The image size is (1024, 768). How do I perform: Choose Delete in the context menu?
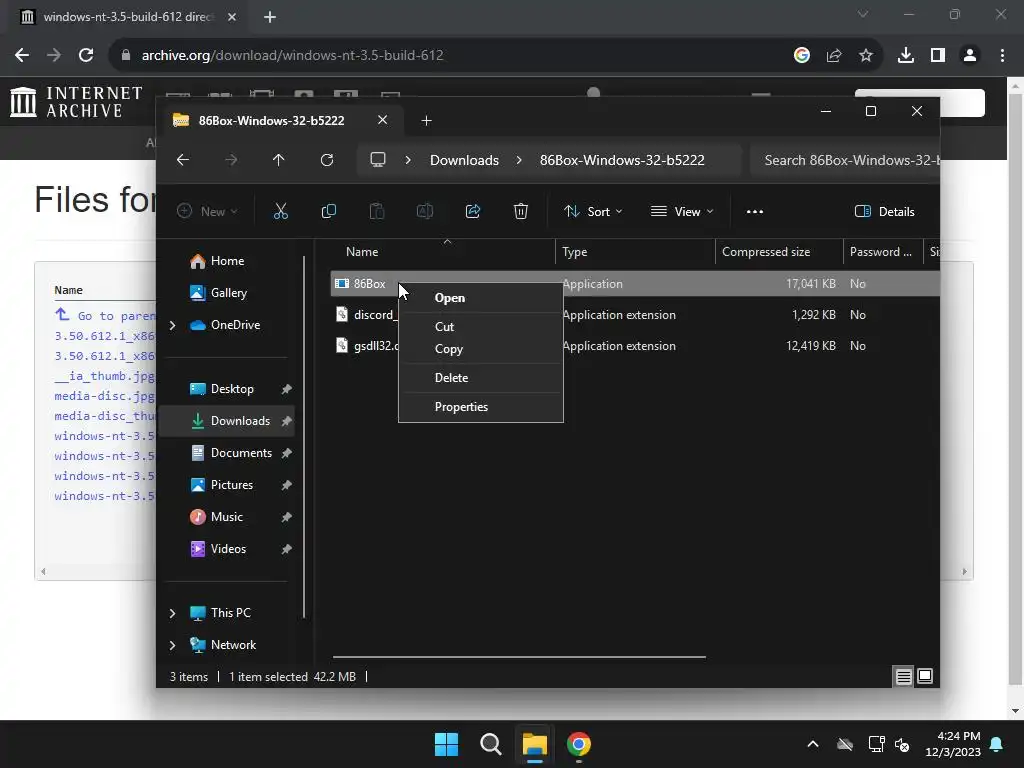pyautogui.click(x=481, y=378)
